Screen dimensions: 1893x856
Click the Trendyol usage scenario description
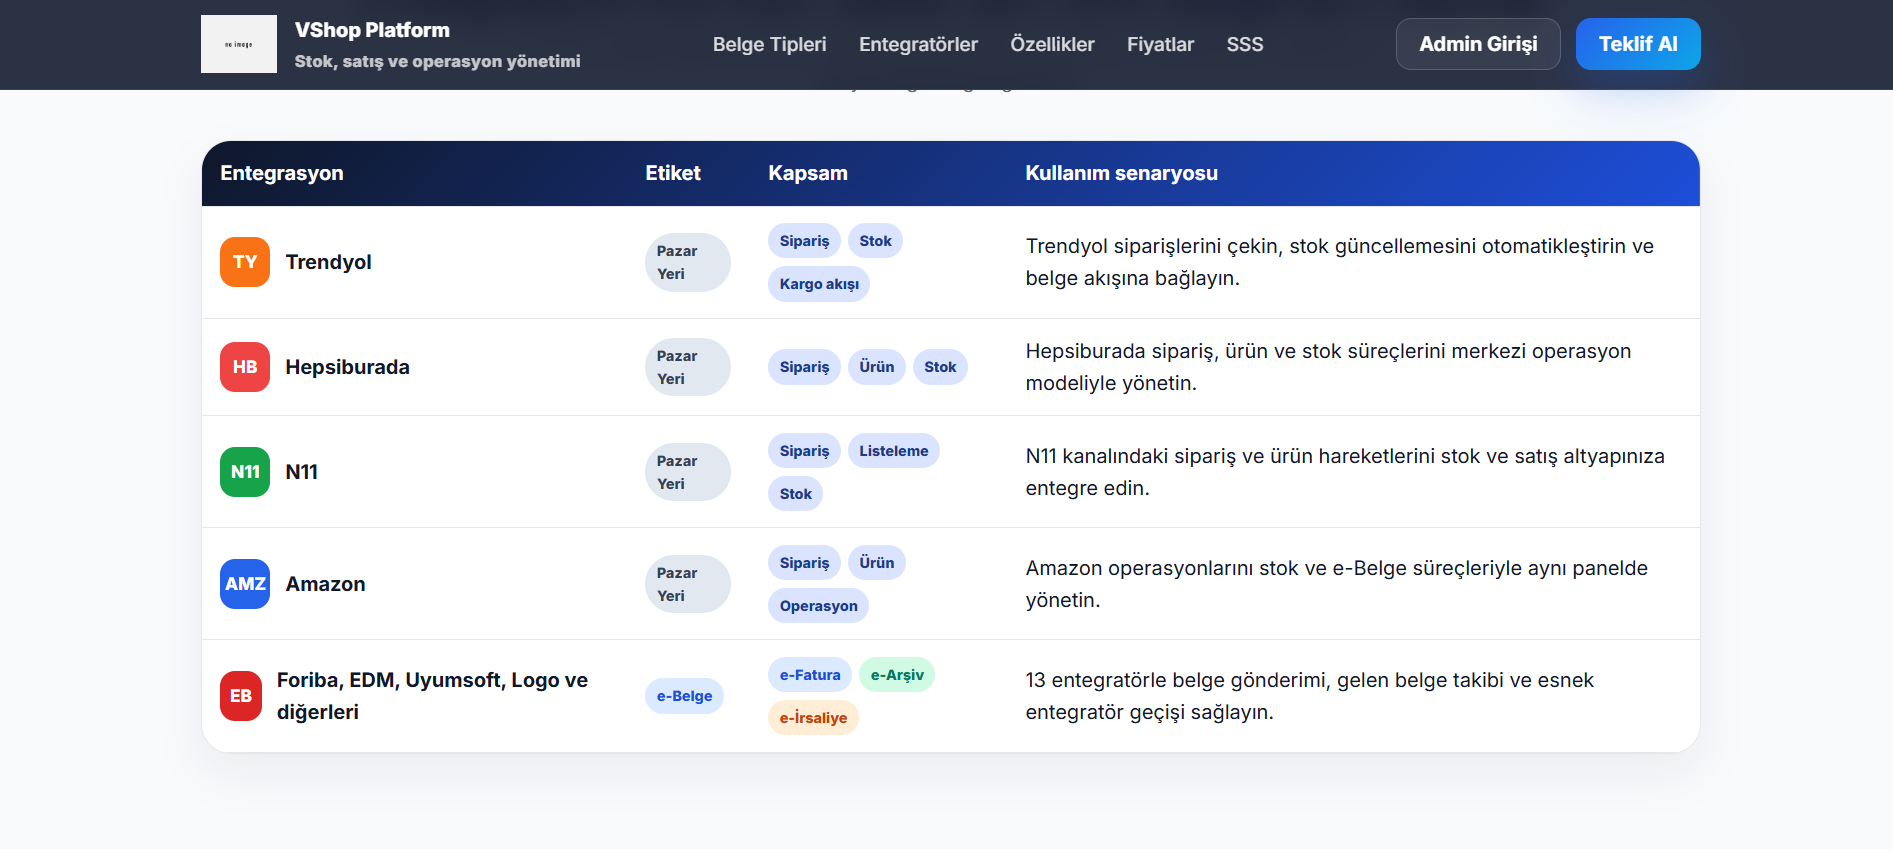[x=1339, y=262]
